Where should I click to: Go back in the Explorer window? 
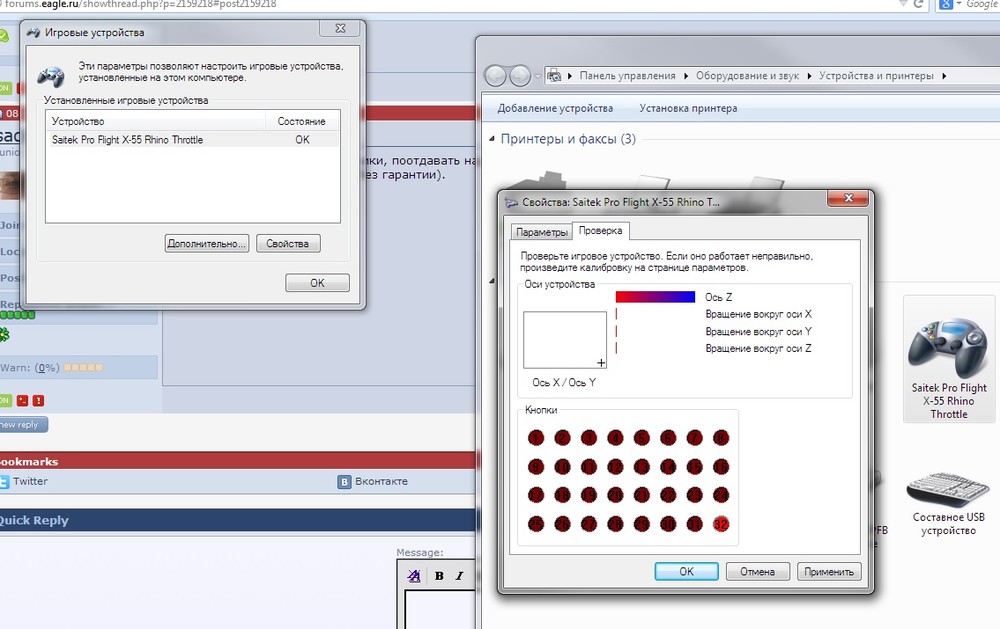(x=496, y=76)
